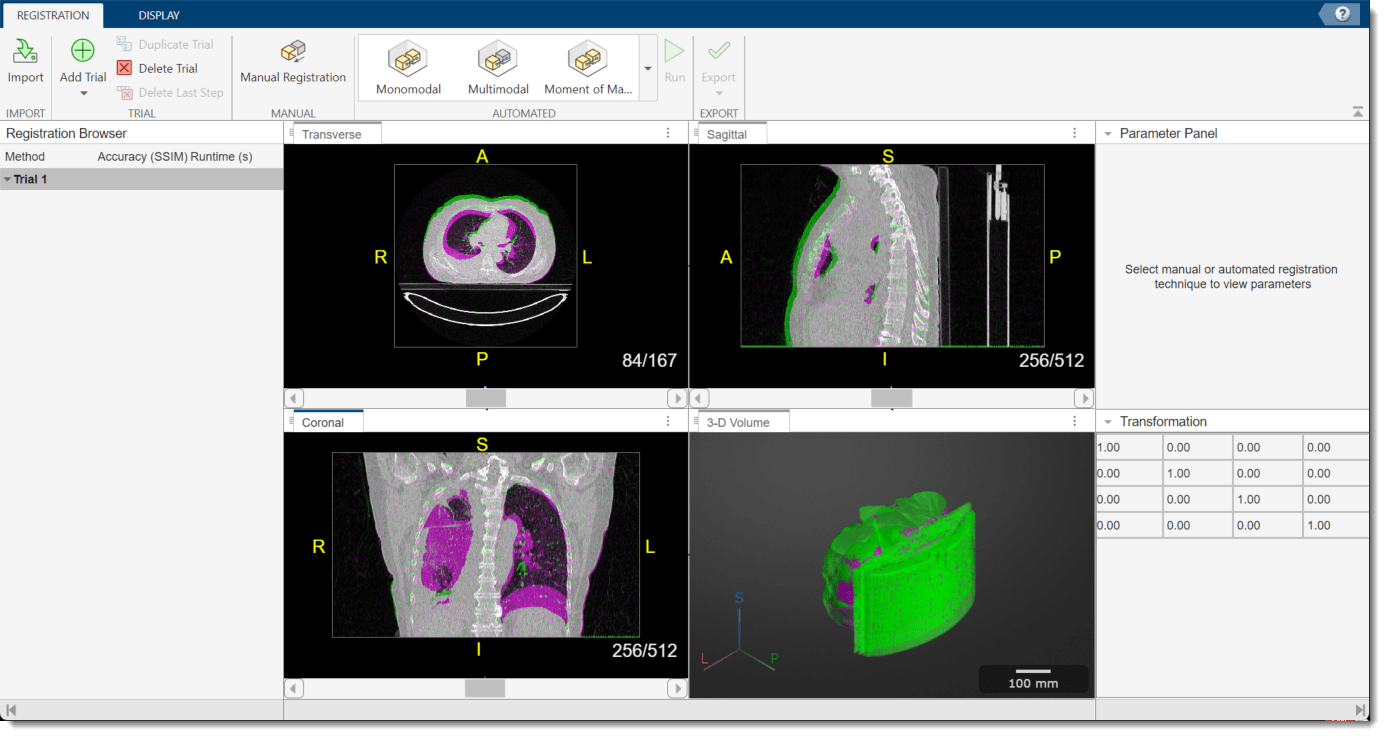Delete the selected trial with Delete Trial
Viewport: 1385px width, 736px height.
(x=157, y=69)
